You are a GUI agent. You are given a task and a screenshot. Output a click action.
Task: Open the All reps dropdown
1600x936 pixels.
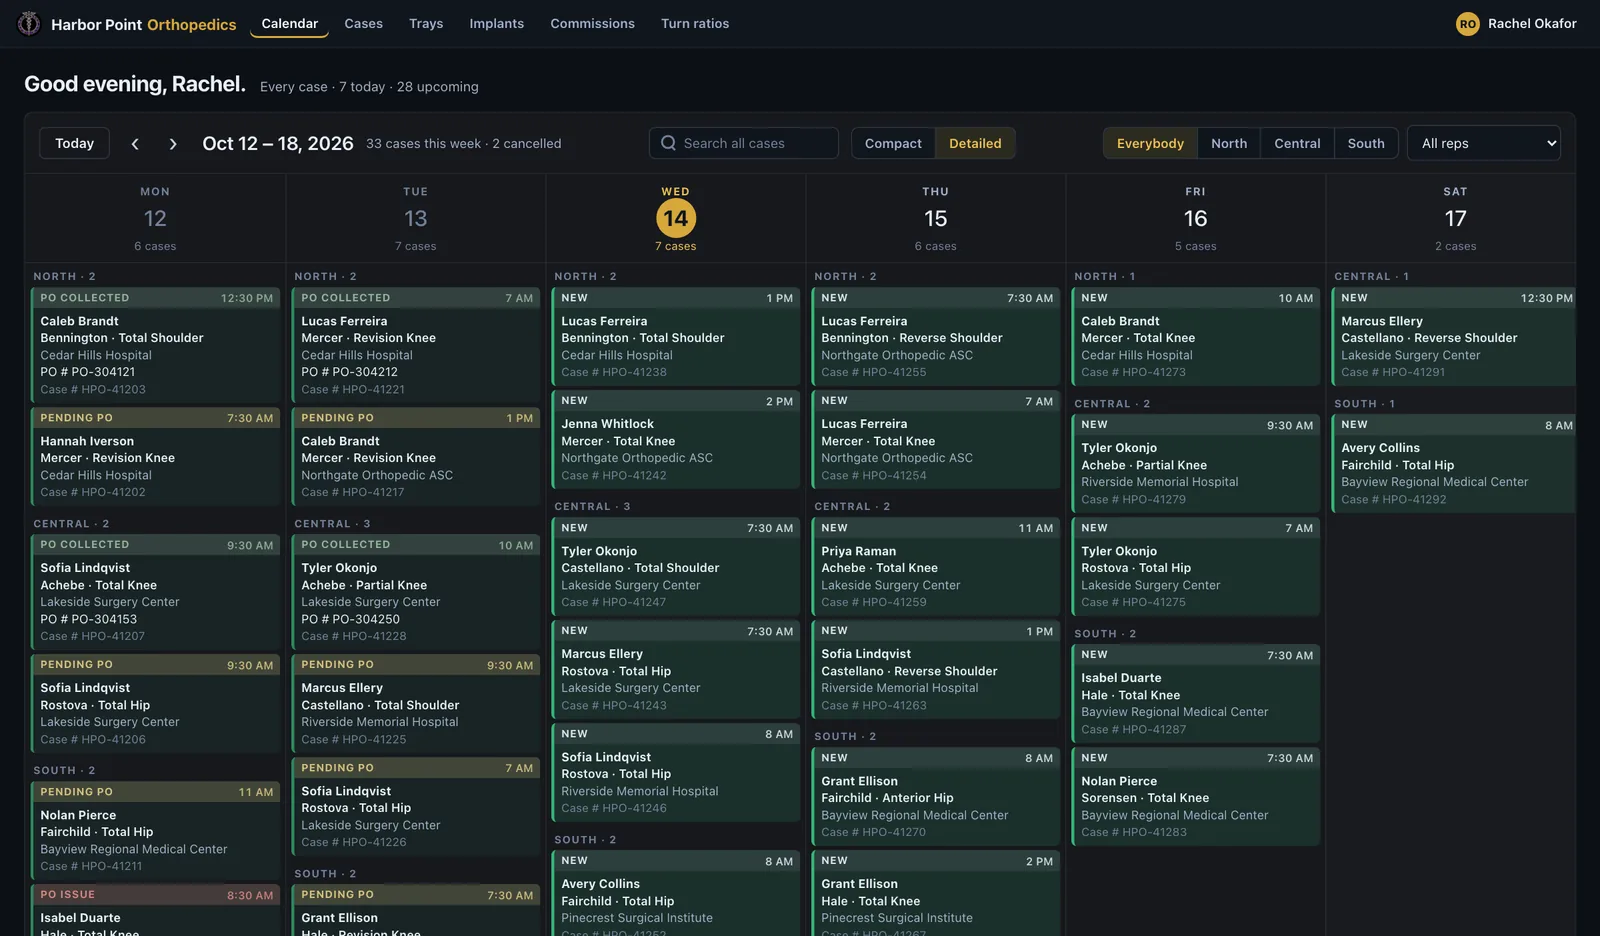tap(1484, 143)
